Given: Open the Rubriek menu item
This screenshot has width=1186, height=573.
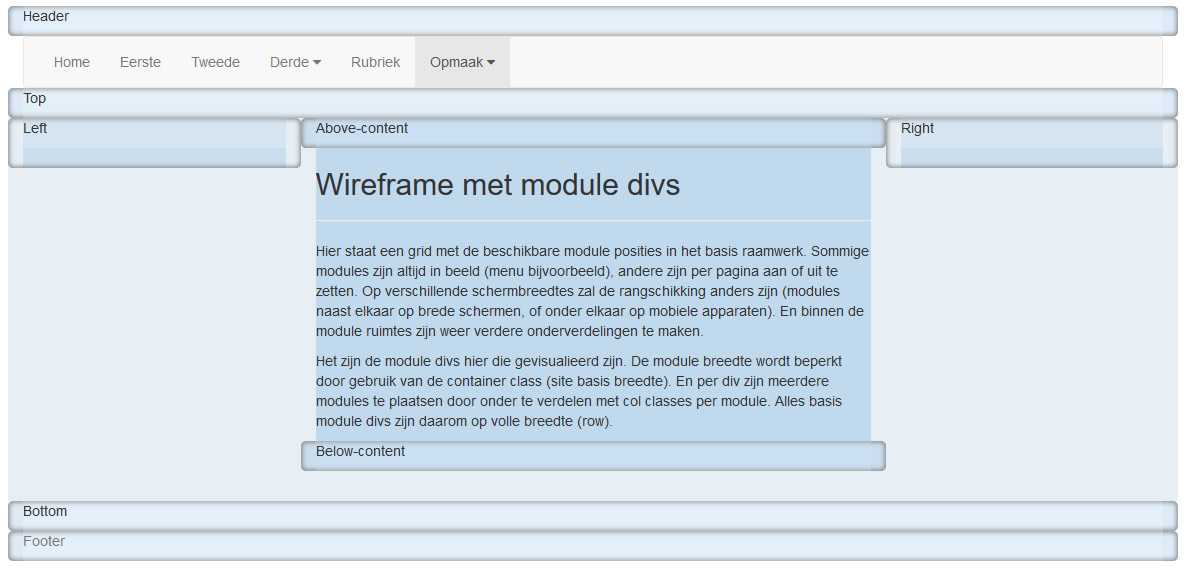Looking at the screenshot, I should point(375,62).
